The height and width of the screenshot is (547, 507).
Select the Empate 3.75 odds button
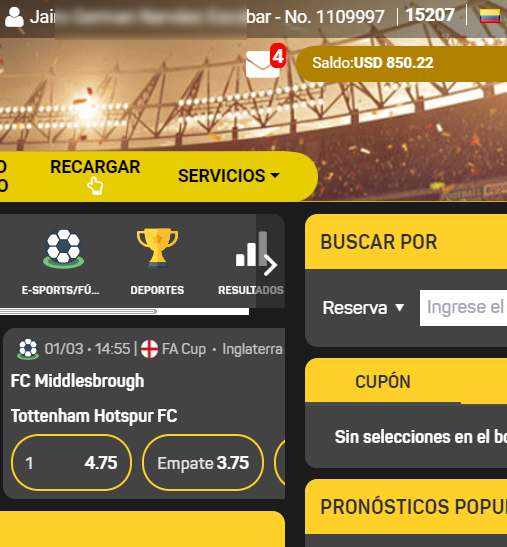pos(203,463)
